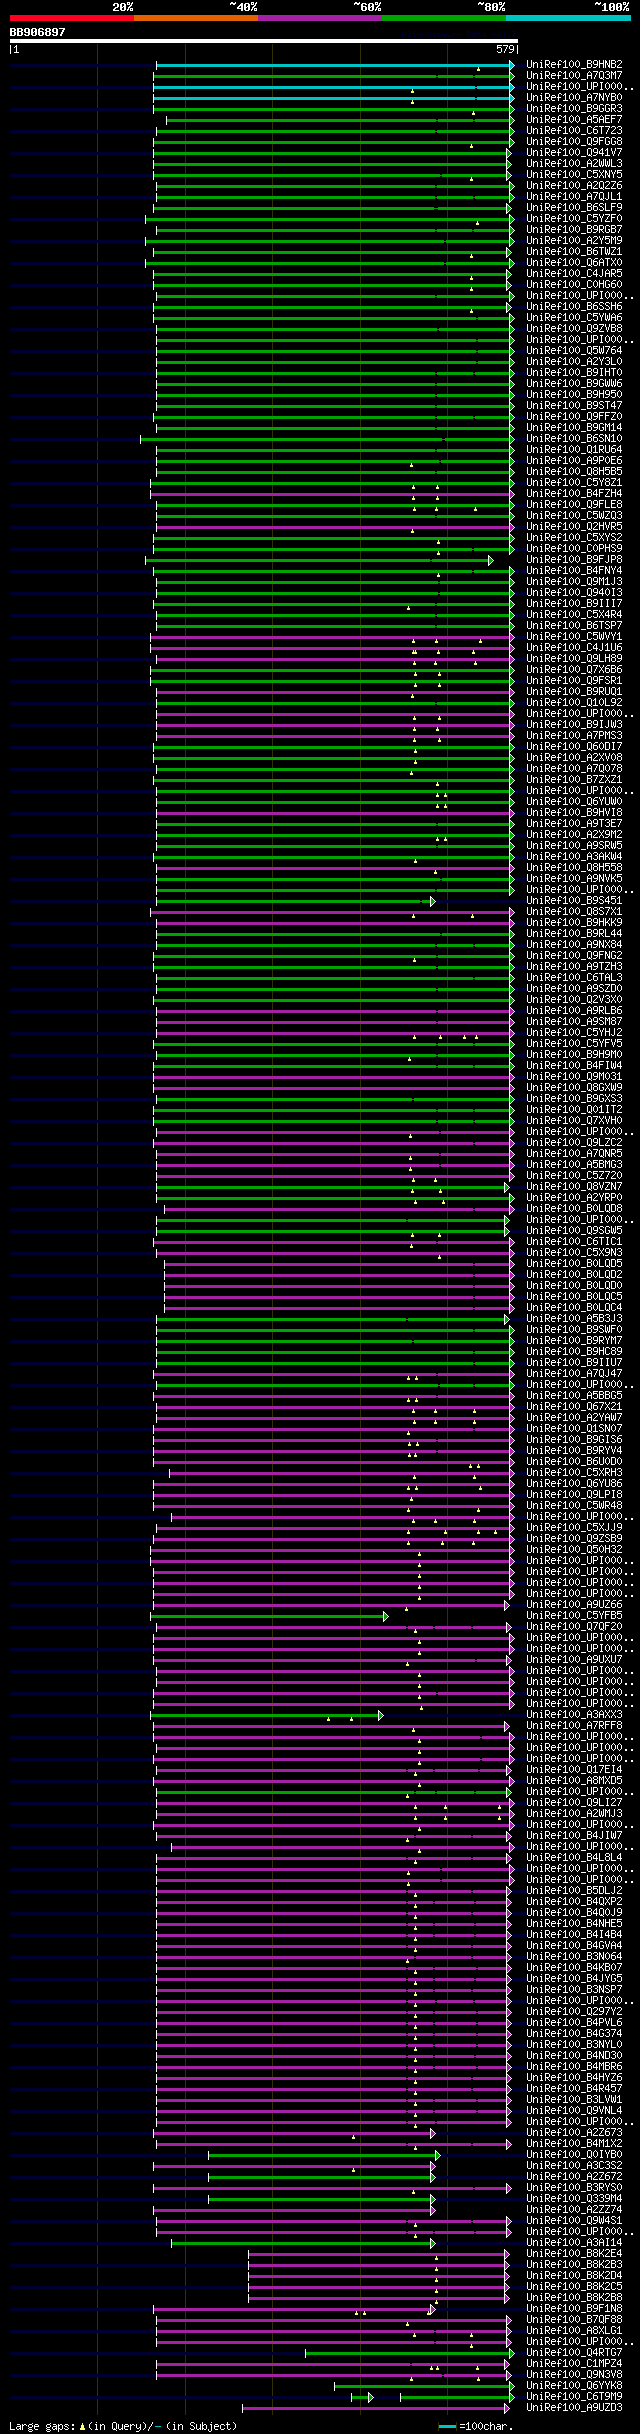Click the short green alignment bar for UniRef100_C5YFB5
This screenshot has width=640, height=2434.
pyautogui.click(x=269, y=1616)
